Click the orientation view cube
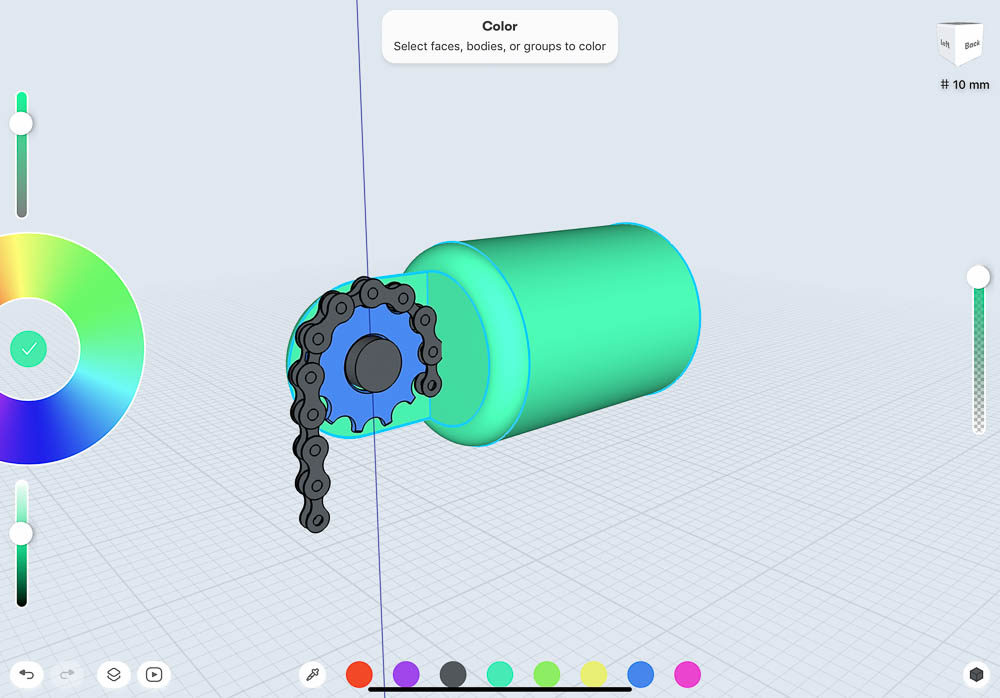 click(960, 43)
